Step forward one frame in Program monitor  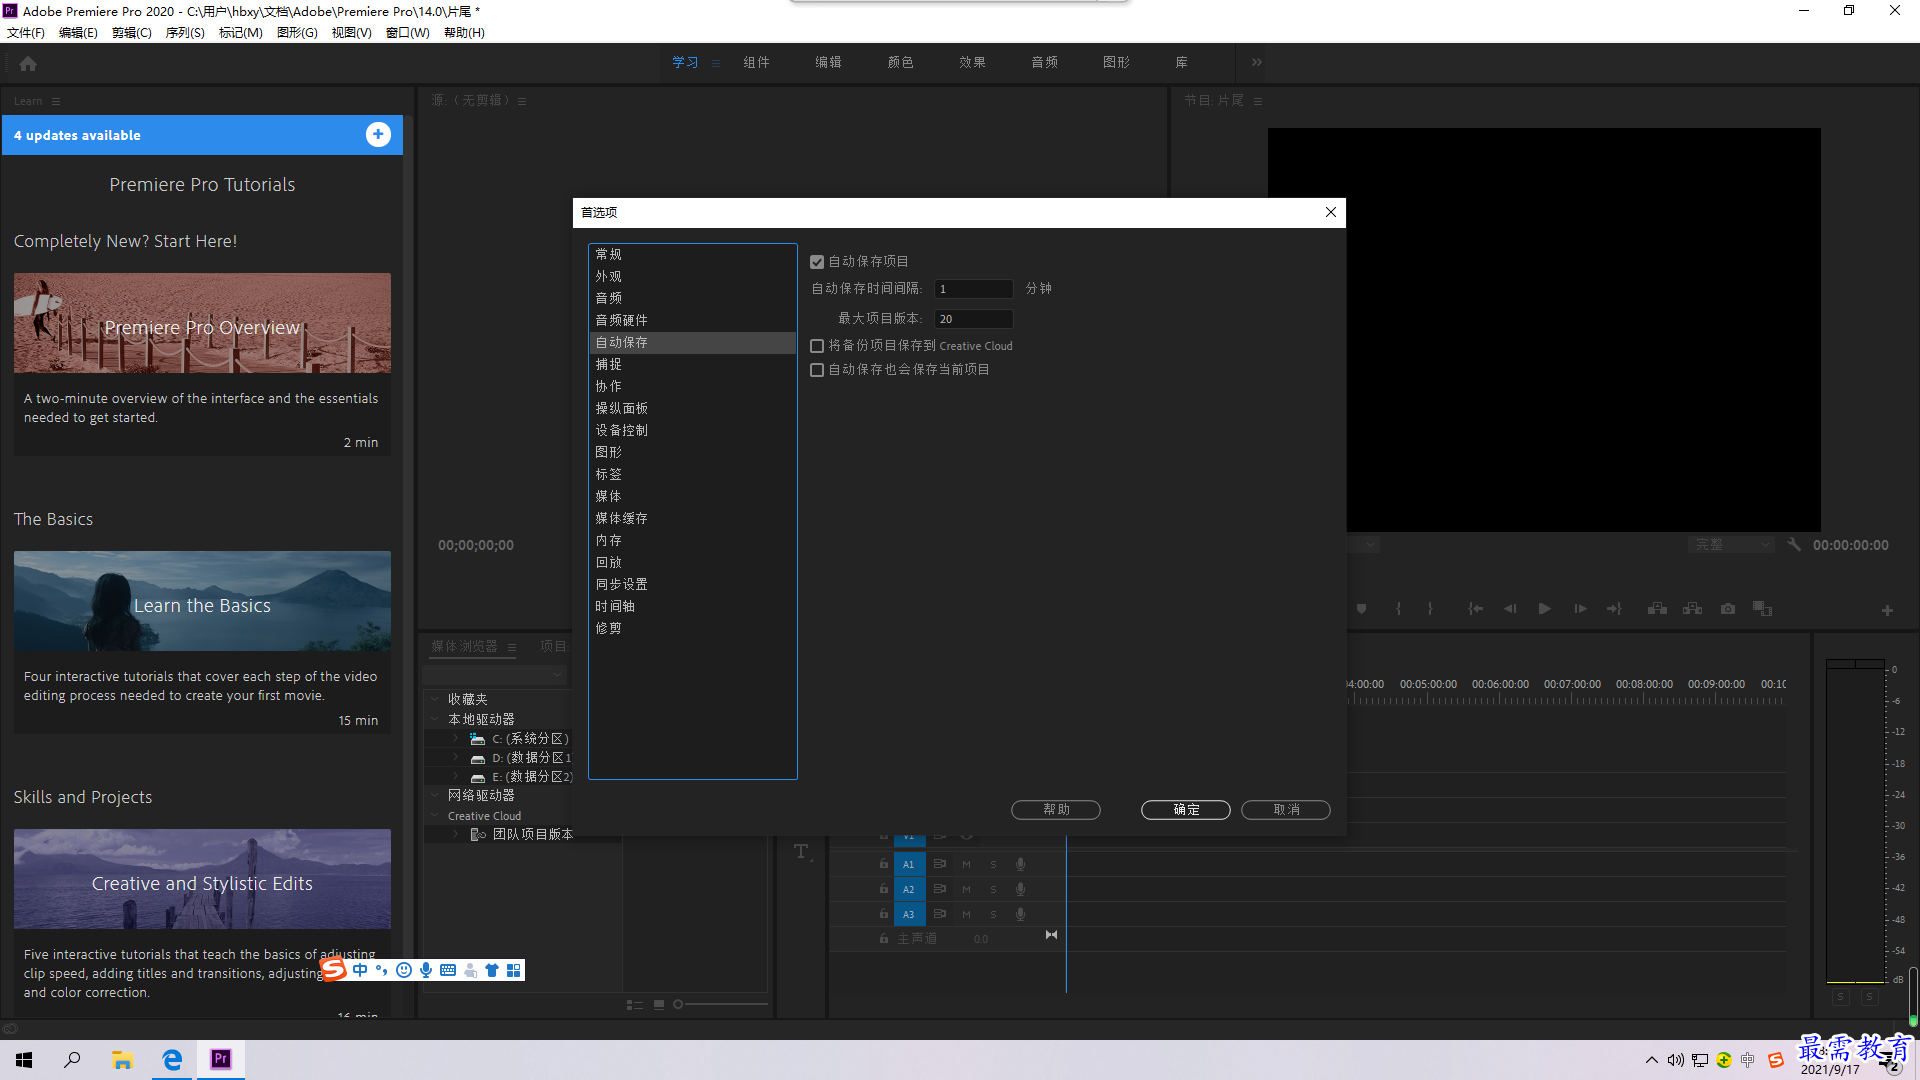pyautogui.click(x=1580, y=609)
